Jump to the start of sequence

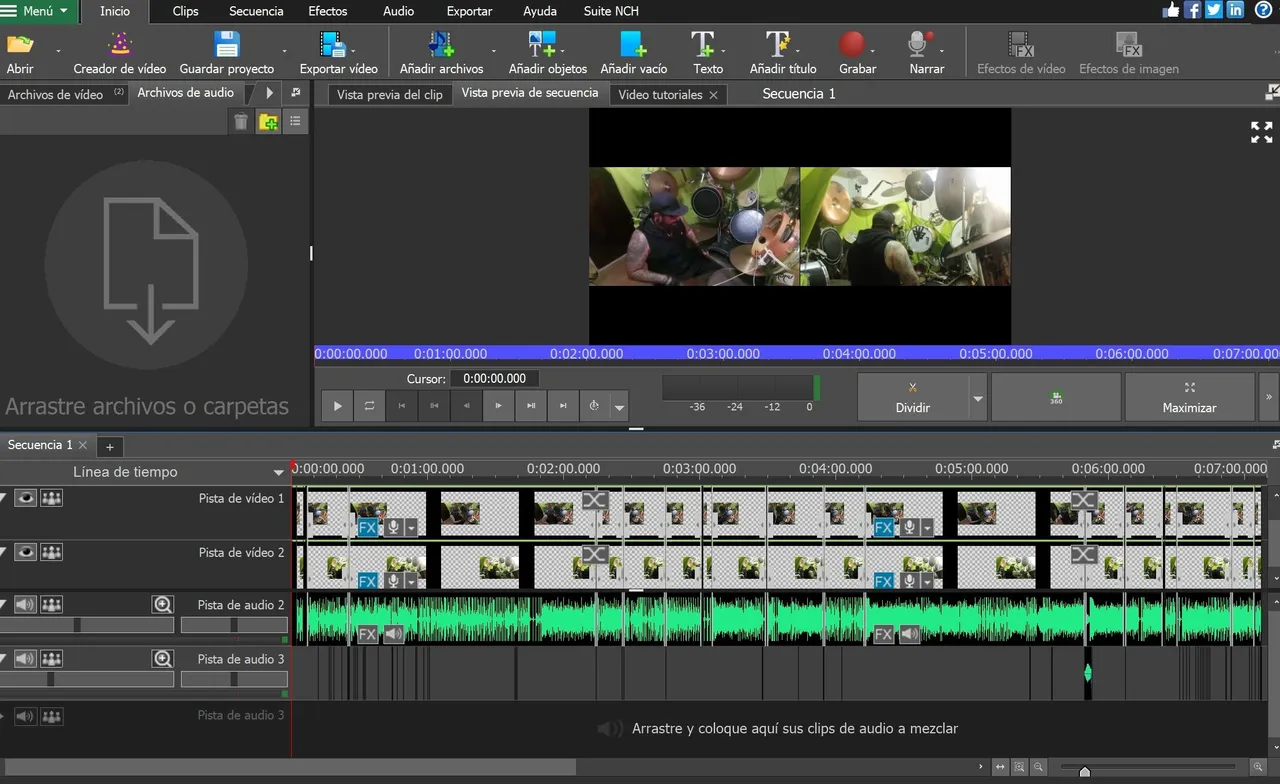[x=402, y=405]
